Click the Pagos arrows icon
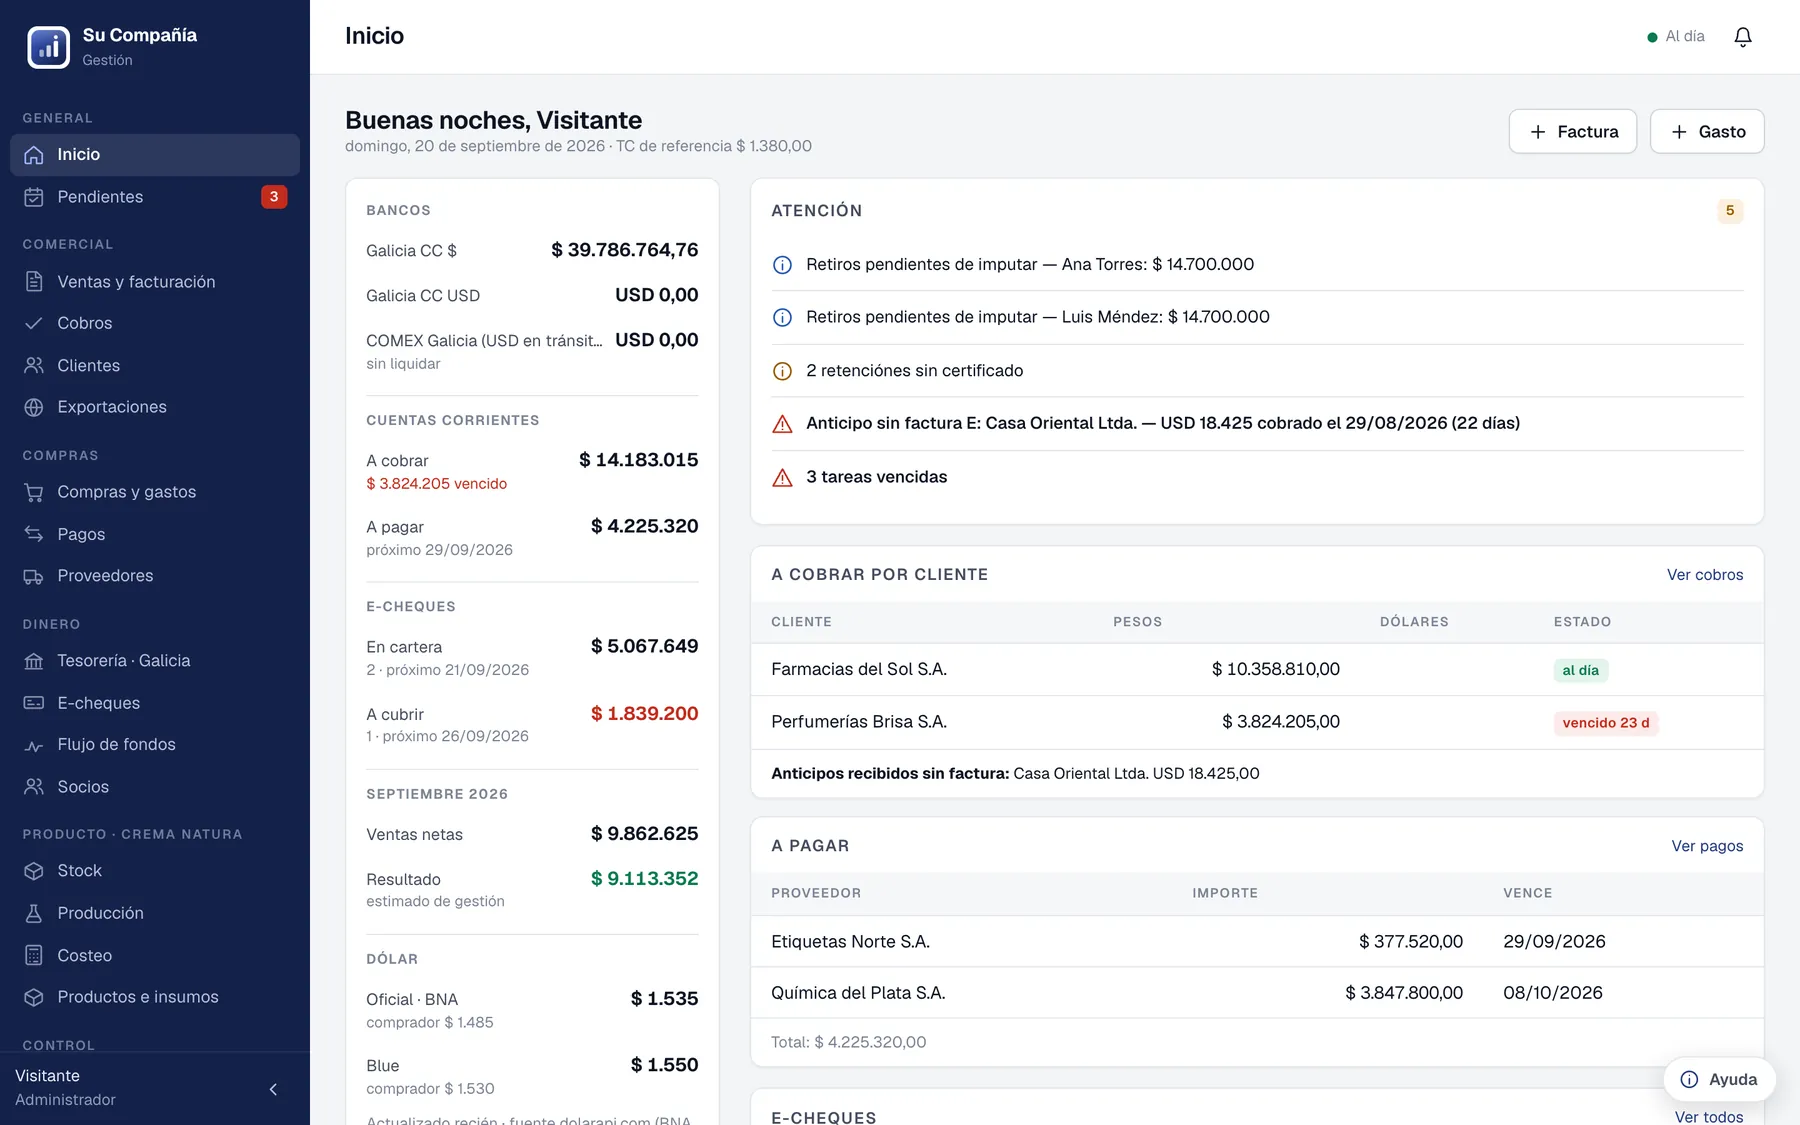Screen dimensions: 1800x1125 pos(34,534)
